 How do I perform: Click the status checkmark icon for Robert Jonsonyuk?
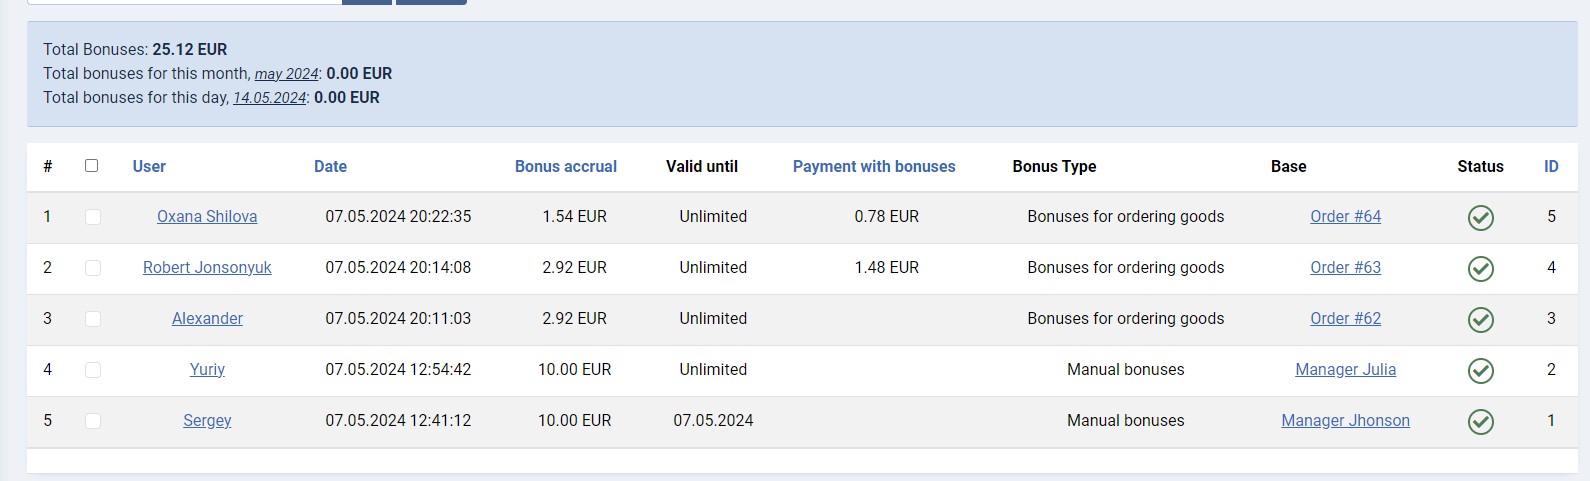(x=1480, y=269)
